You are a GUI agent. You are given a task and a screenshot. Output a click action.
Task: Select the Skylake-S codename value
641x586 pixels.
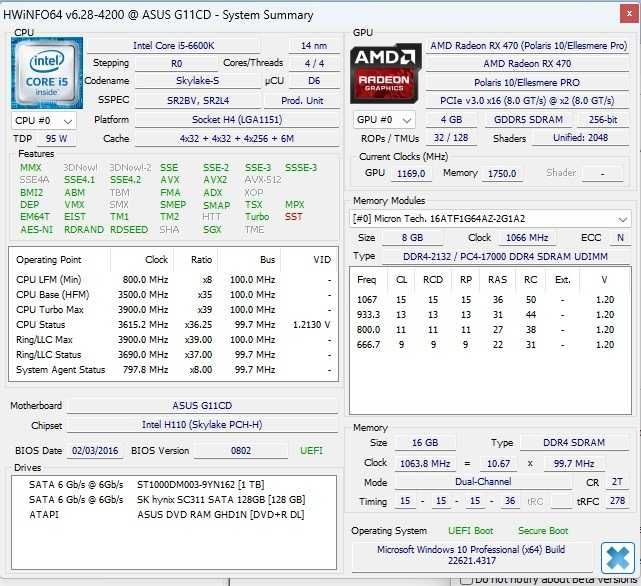pos(197,81)
